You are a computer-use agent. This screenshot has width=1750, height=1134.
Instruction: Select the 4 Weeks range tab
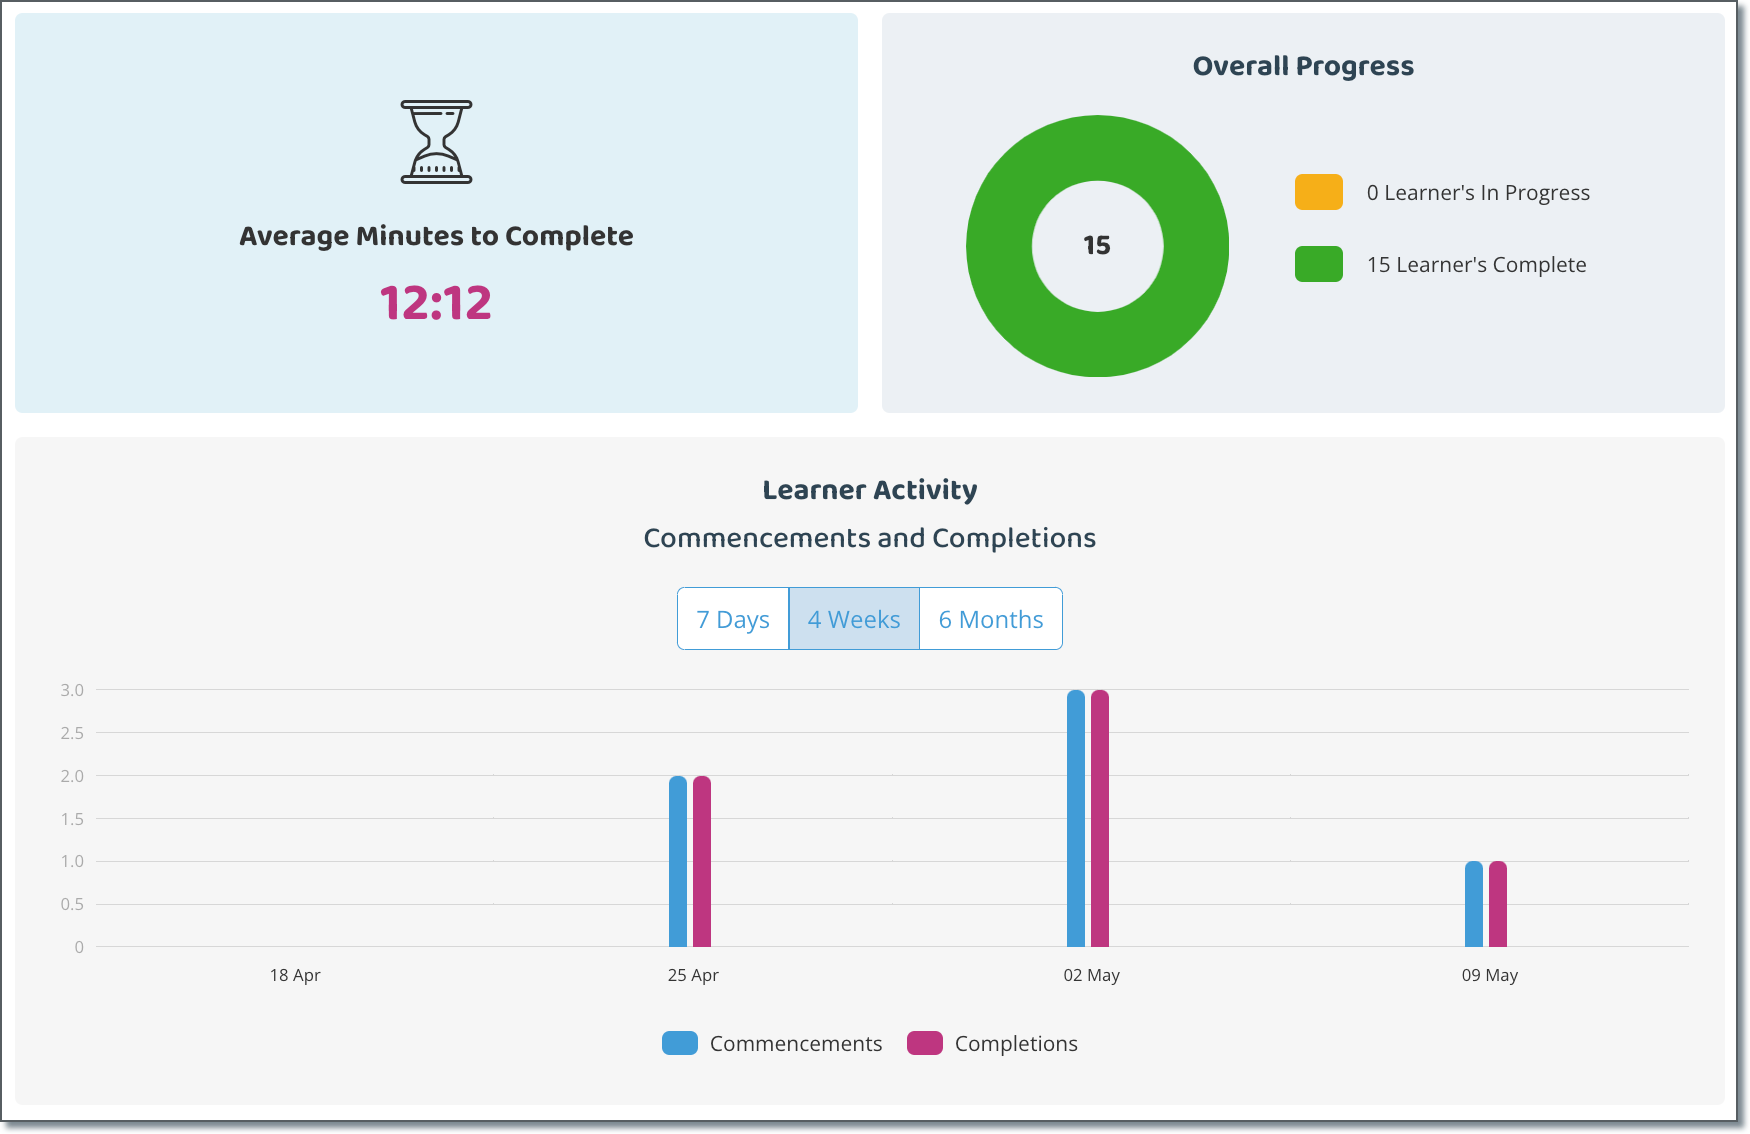(x=854, y=619)
